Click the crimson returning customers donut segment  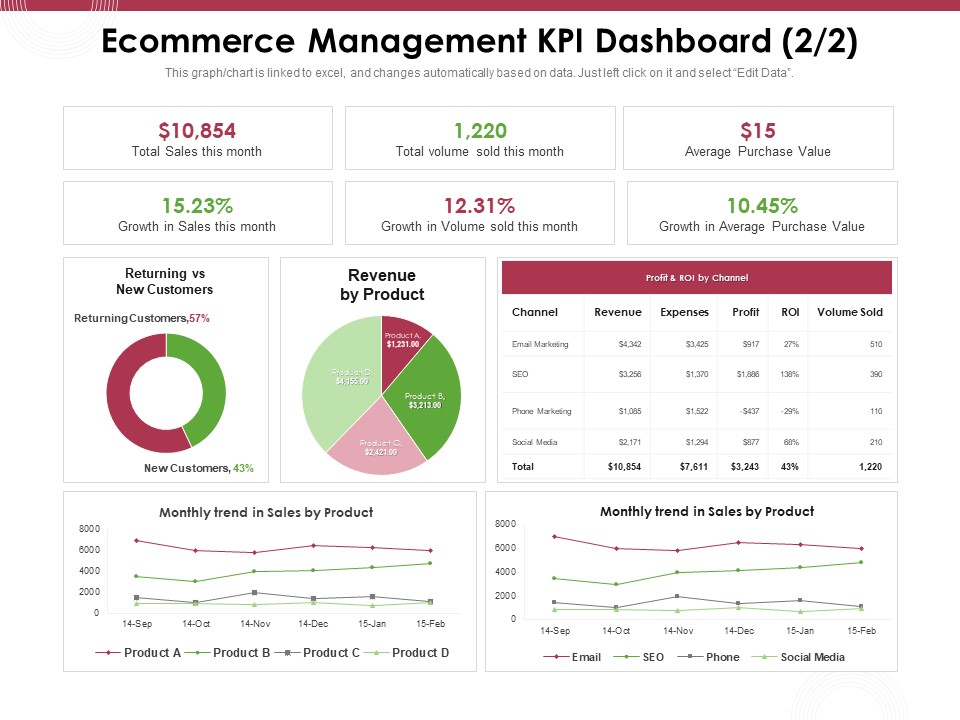(x=118, y=398)
